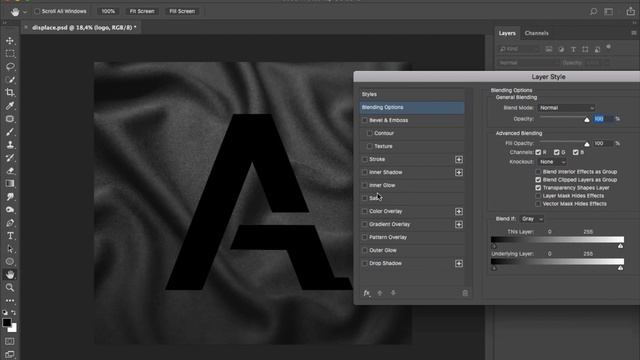Select the displace.psd document tab
The width and height of the screenshot is (640, 360).
[84, 28]
